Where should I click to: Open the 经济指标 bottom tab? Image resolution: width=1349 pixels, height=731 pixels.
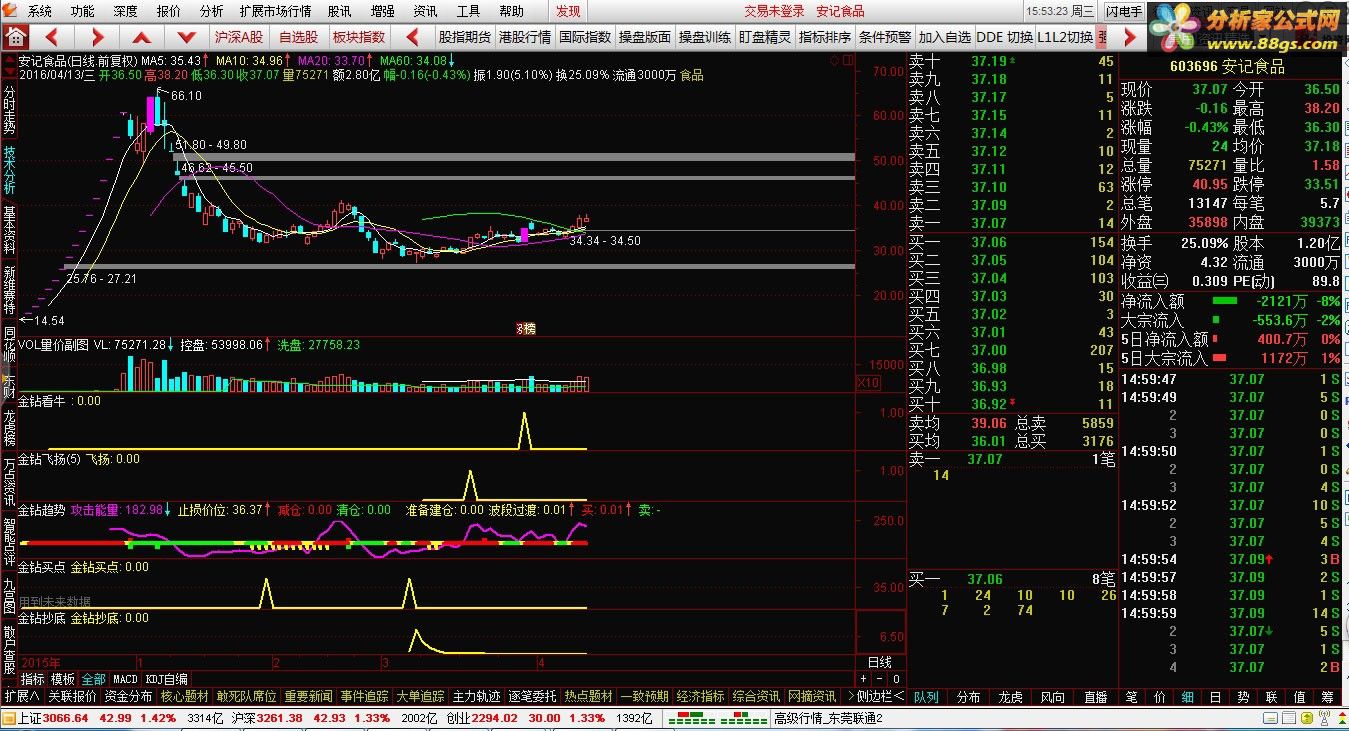700,696
